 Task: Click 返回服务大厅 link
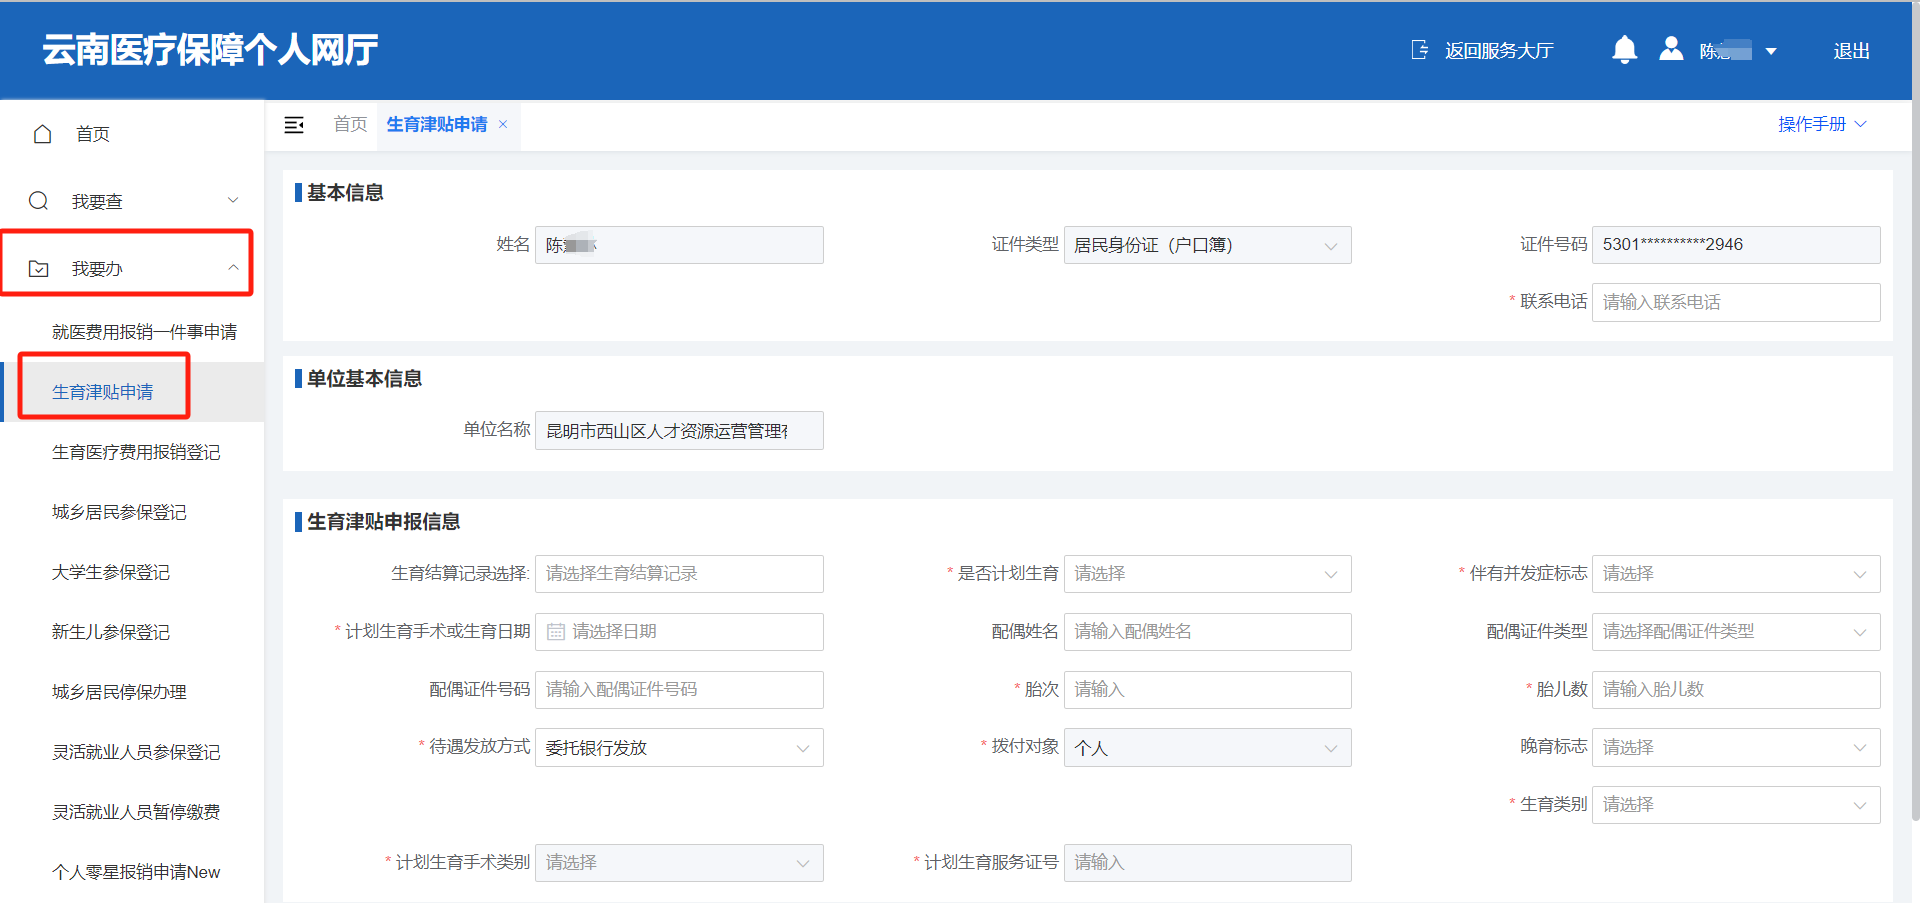click(x=1498, y=51)
